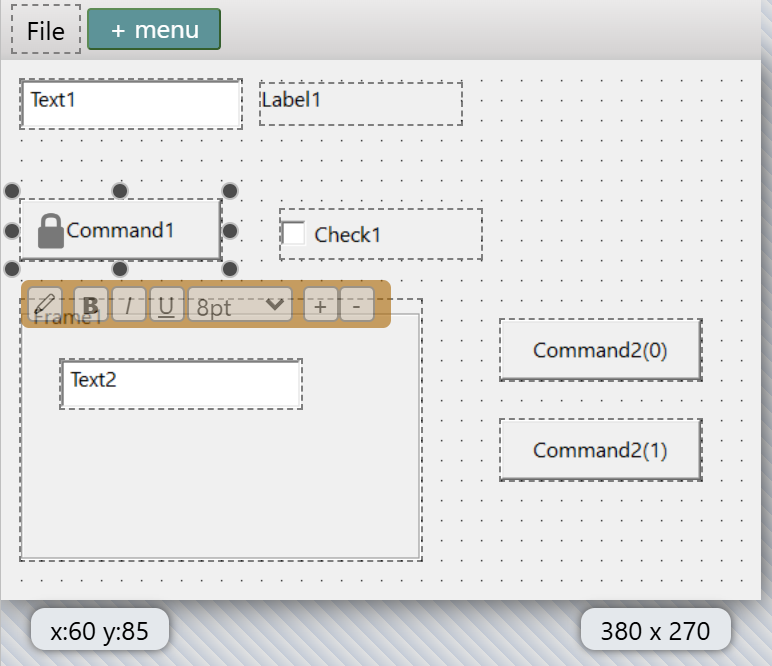The width and height of the screenshot is (772, 666).
Task: Open the File menu
Action: click(46, 30)
